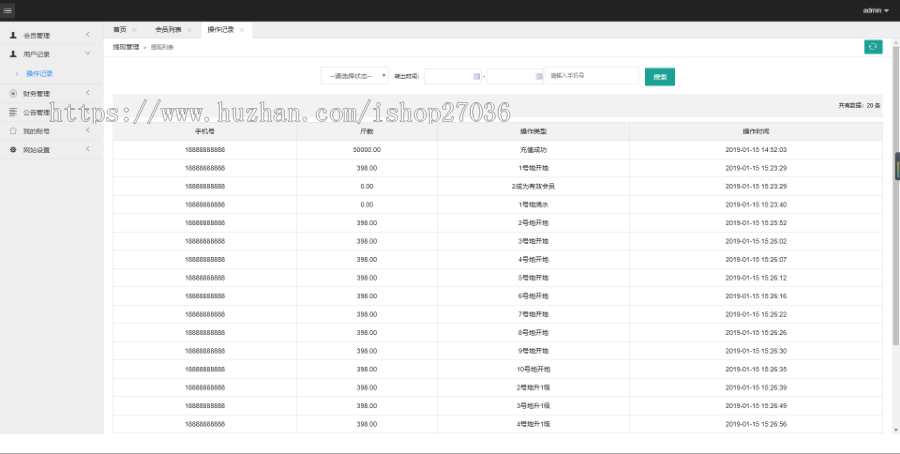Close the 会员列表 tab using its X

[189, 30]
